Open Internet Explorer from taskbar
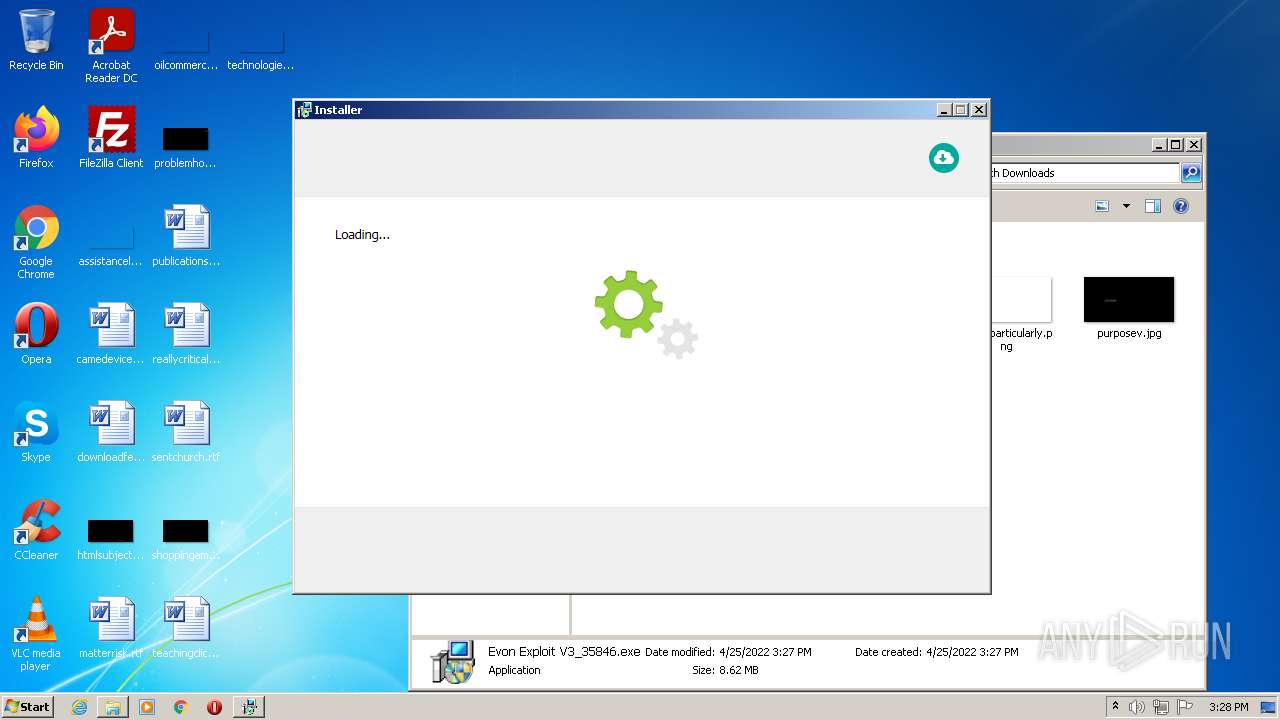This screenshot has width=1280, height=720. [x=79, y=707]
